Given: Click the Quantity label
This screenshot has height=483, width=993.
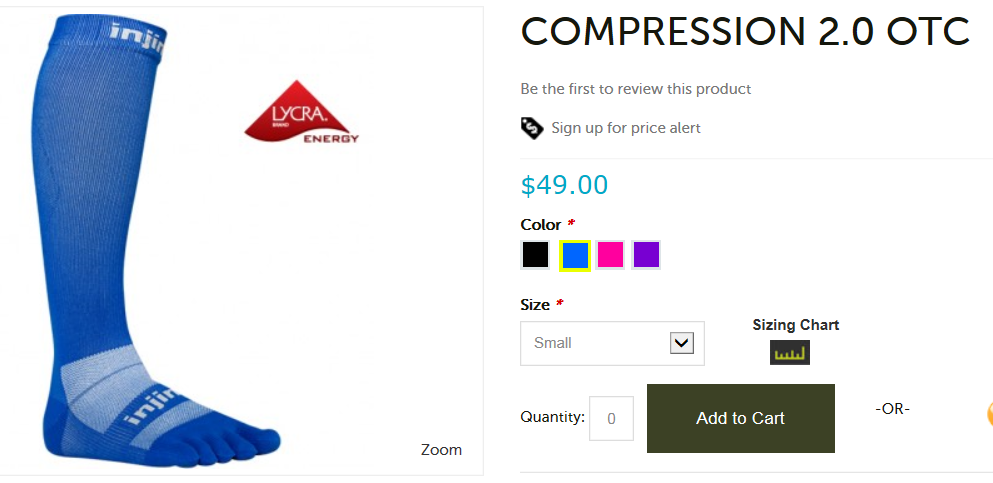Looking at the screenshot, I should (x=552, y=417).
